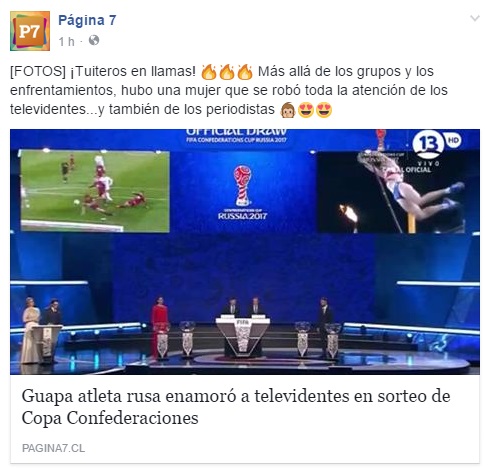Click the first fire emoji

(x=209, y=72)
